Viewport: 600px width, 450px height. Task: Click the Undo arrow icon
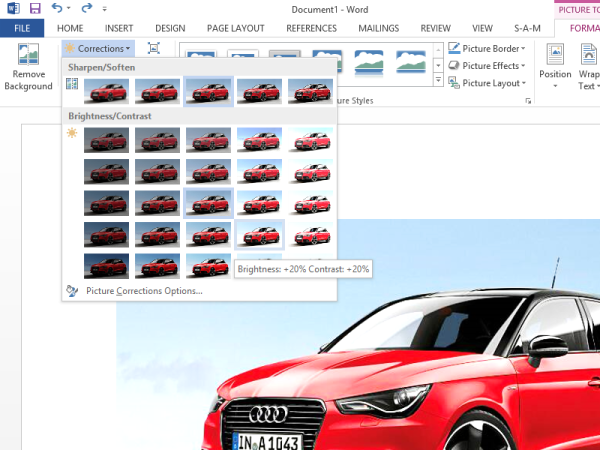pos(59,8)
